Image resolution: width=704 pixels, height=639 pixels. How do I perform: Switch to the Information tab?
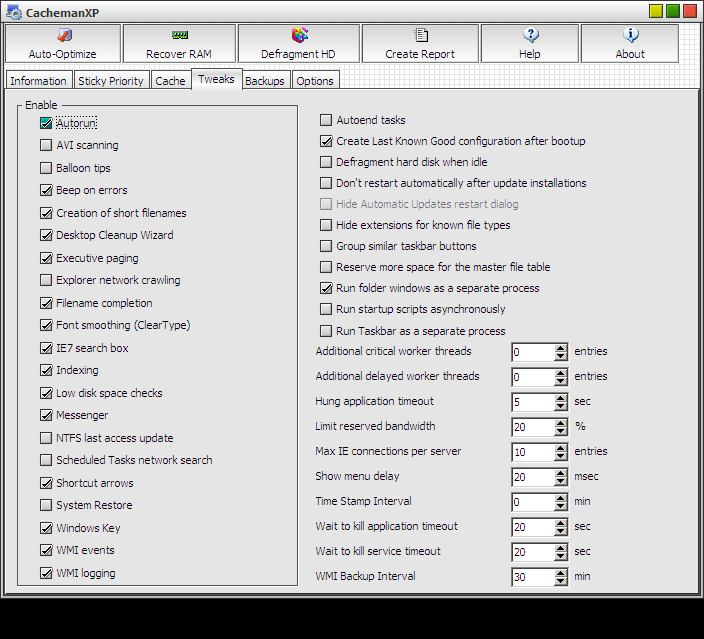pos(38,81)
